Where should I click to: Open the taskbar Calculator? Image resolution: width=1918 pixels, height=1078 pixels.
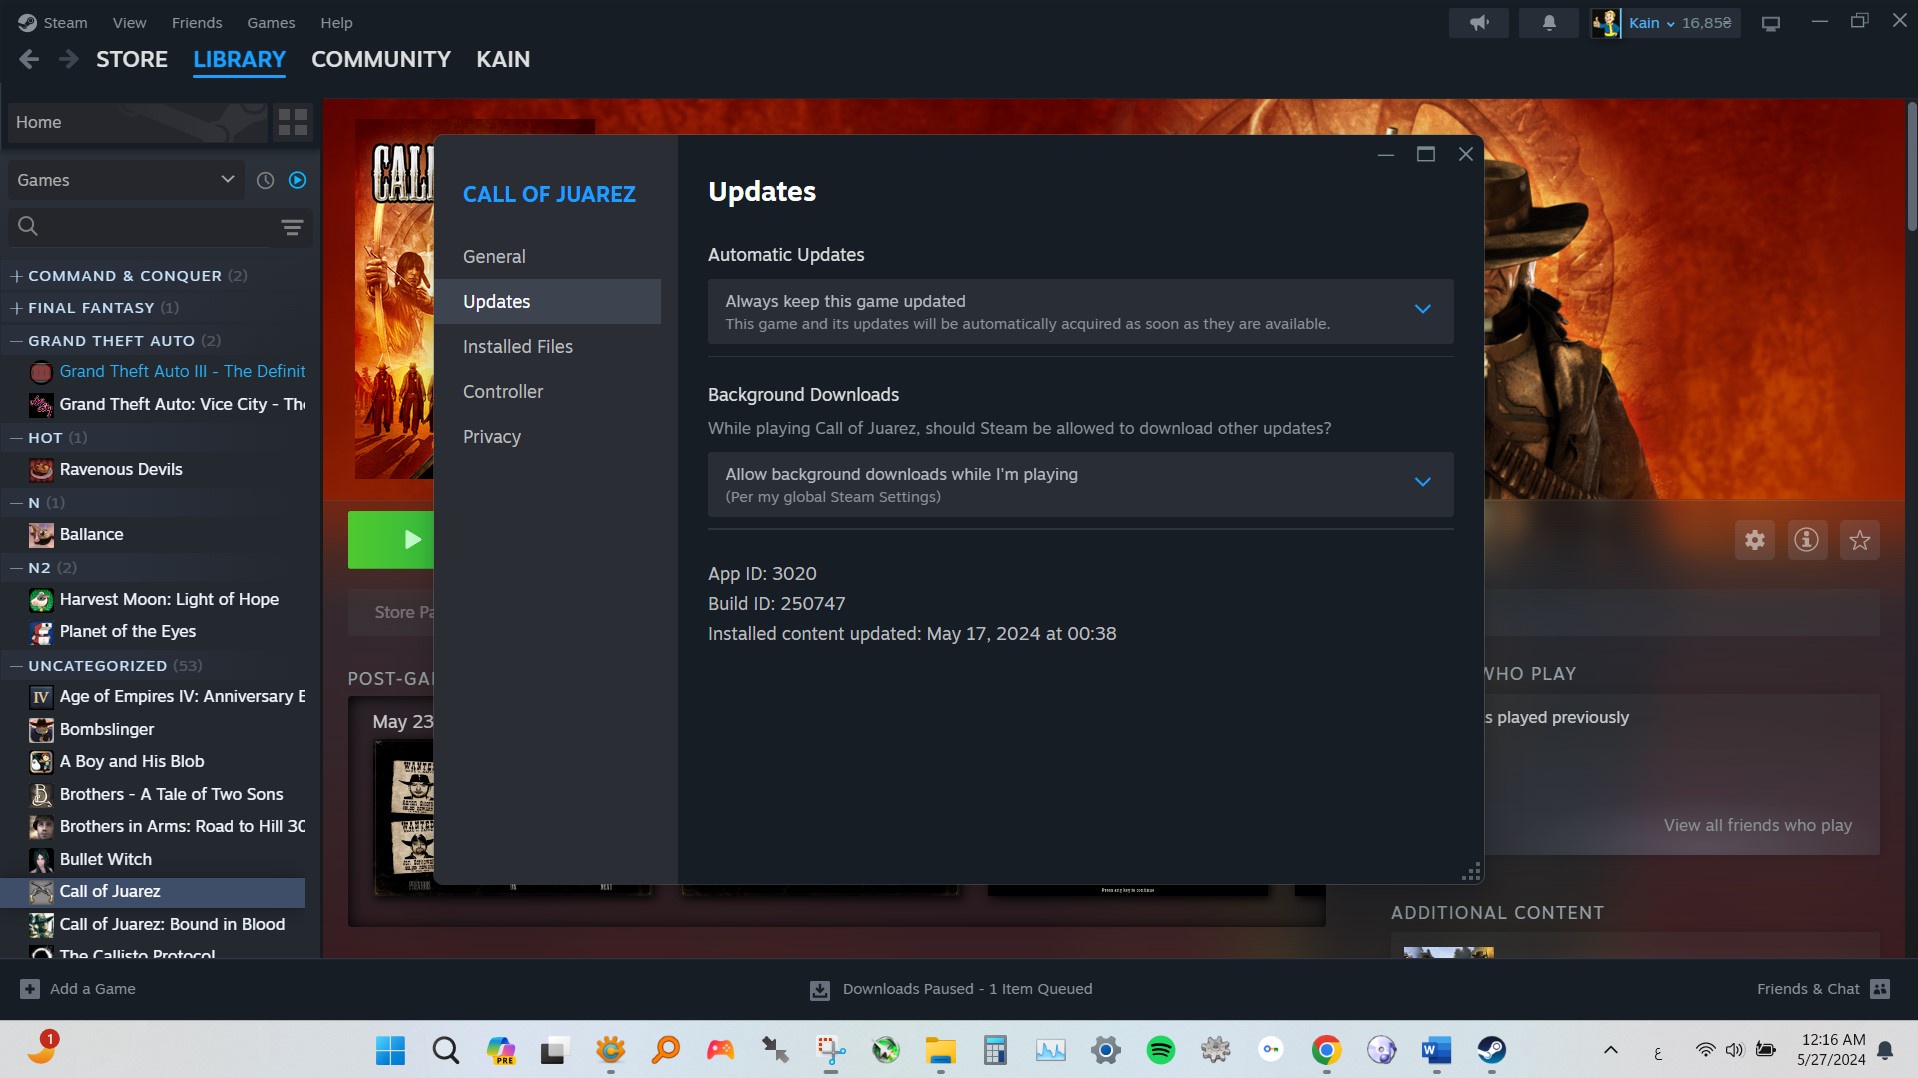(994, 1050)
